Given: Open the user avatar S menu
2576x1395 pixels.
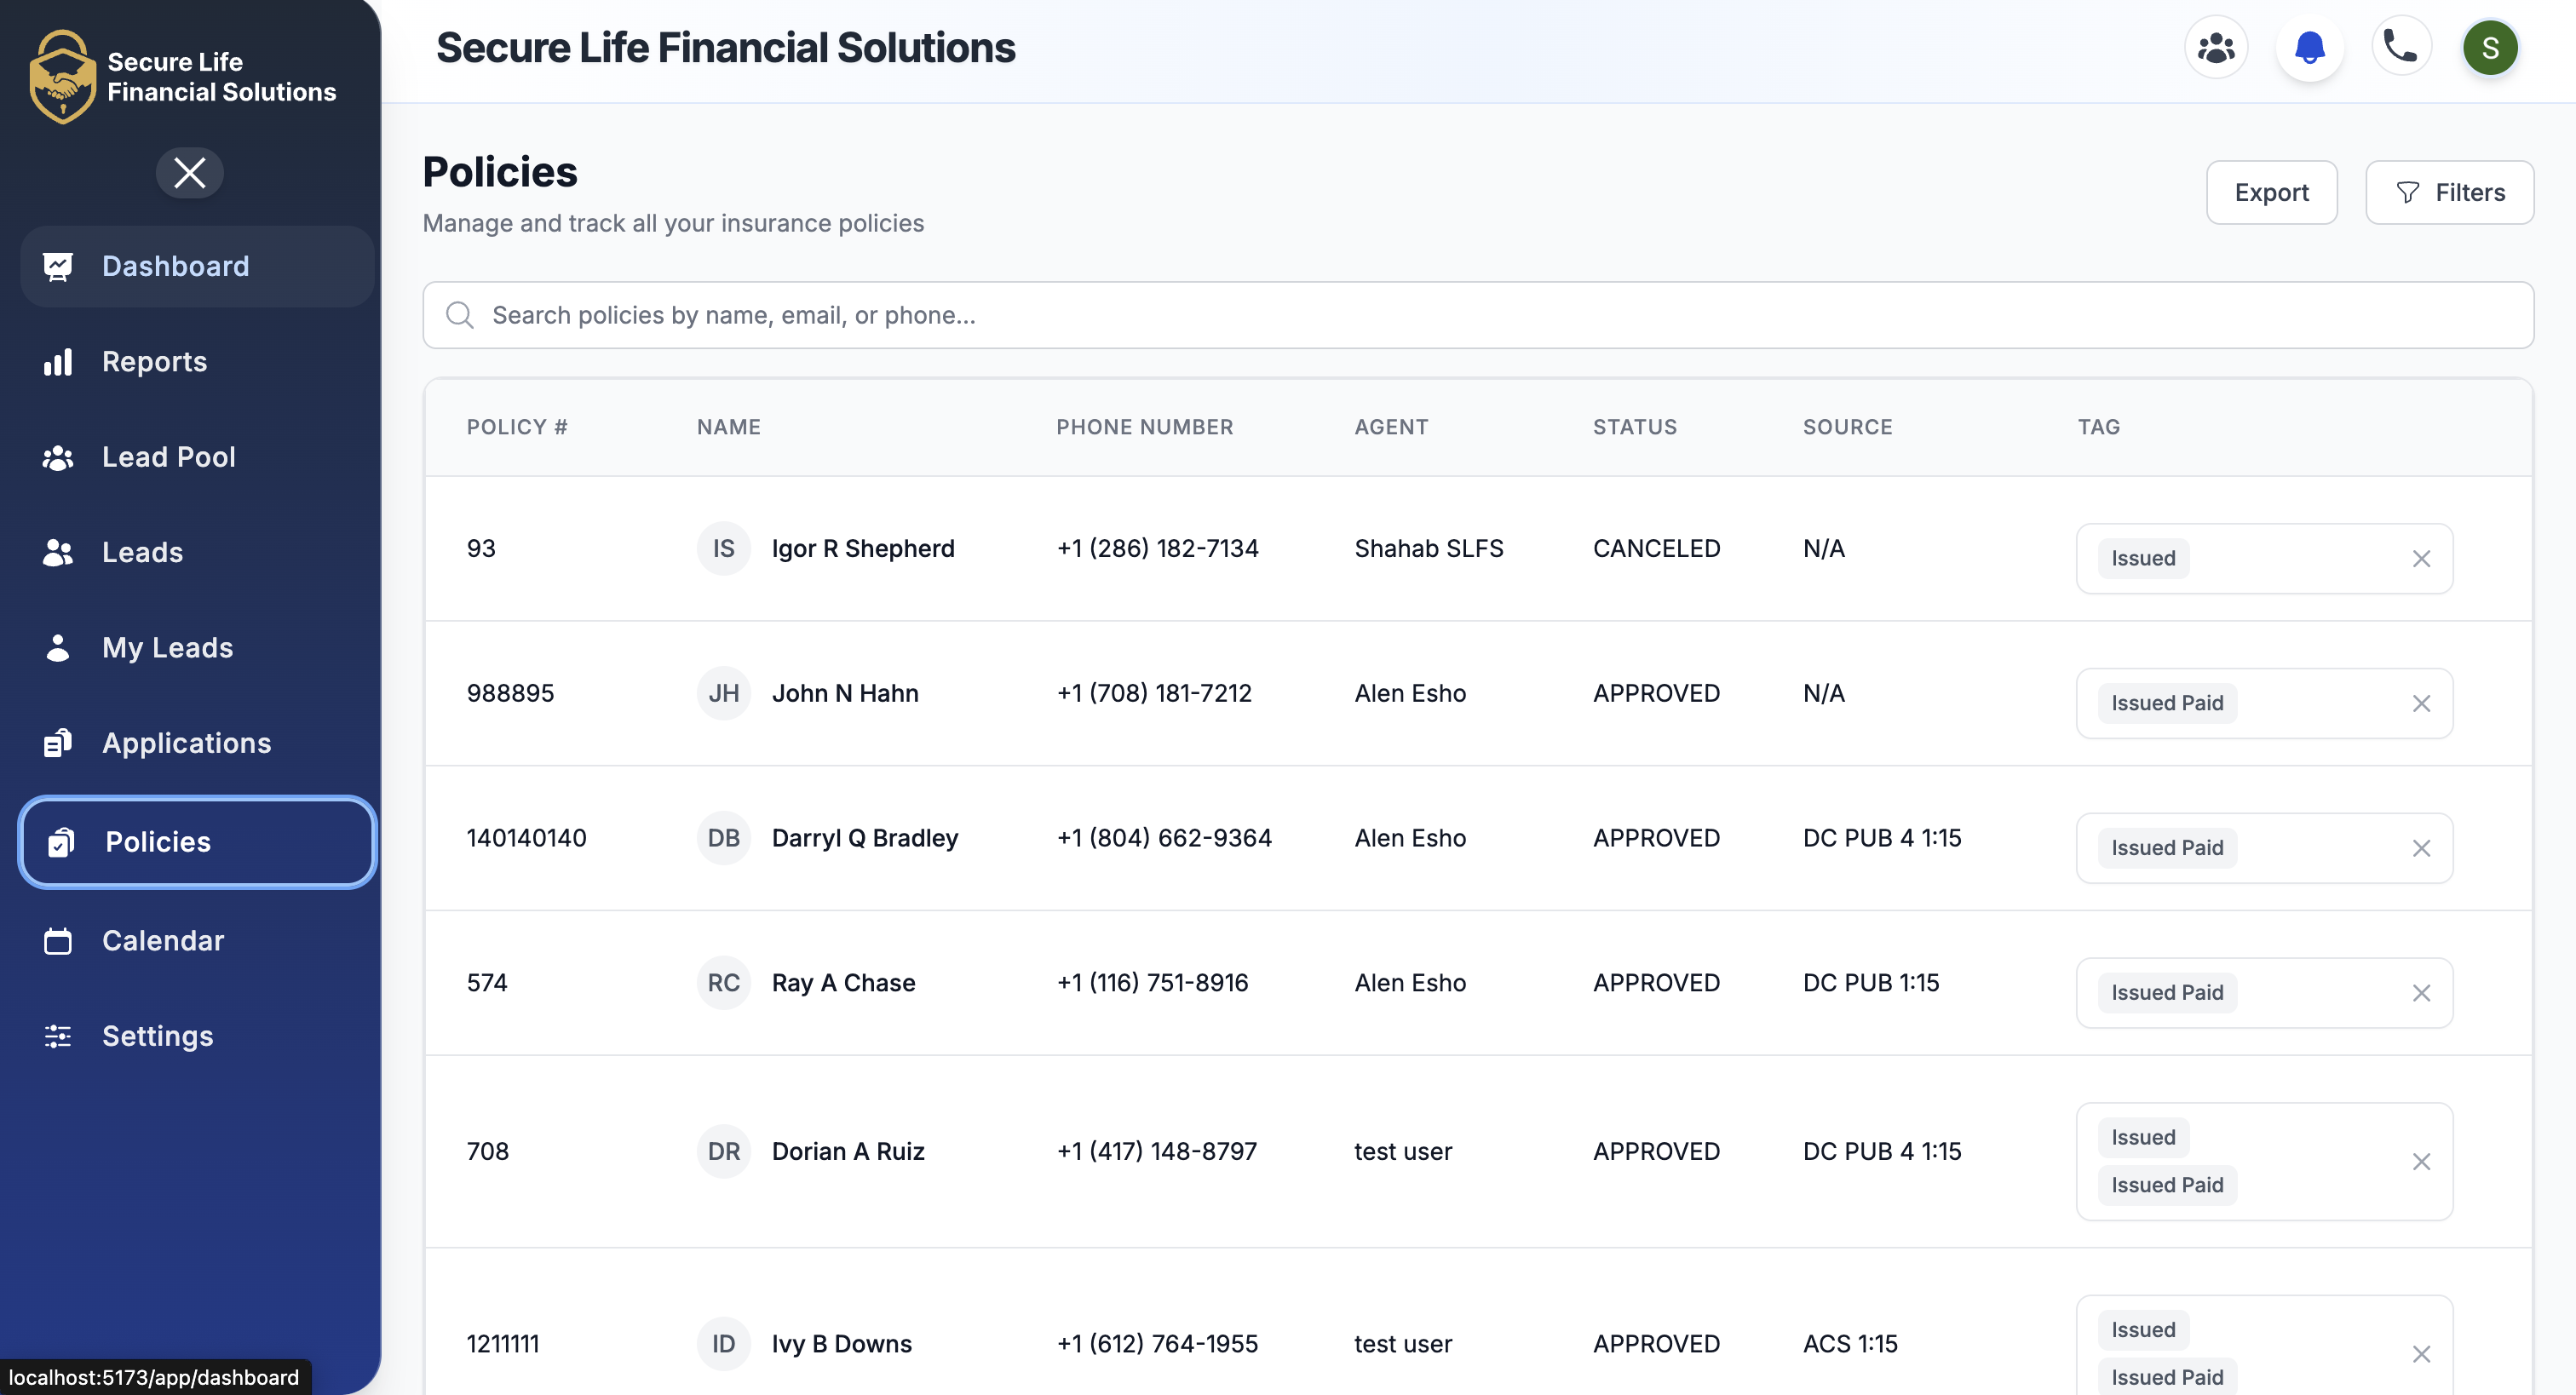Looking at the screenshot, I should click(x=2490, y=47).
